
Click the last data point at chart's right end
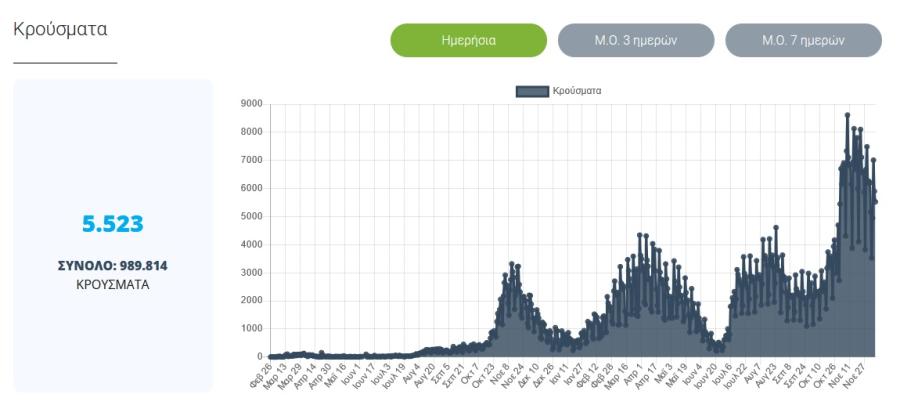tap(875, 201)
